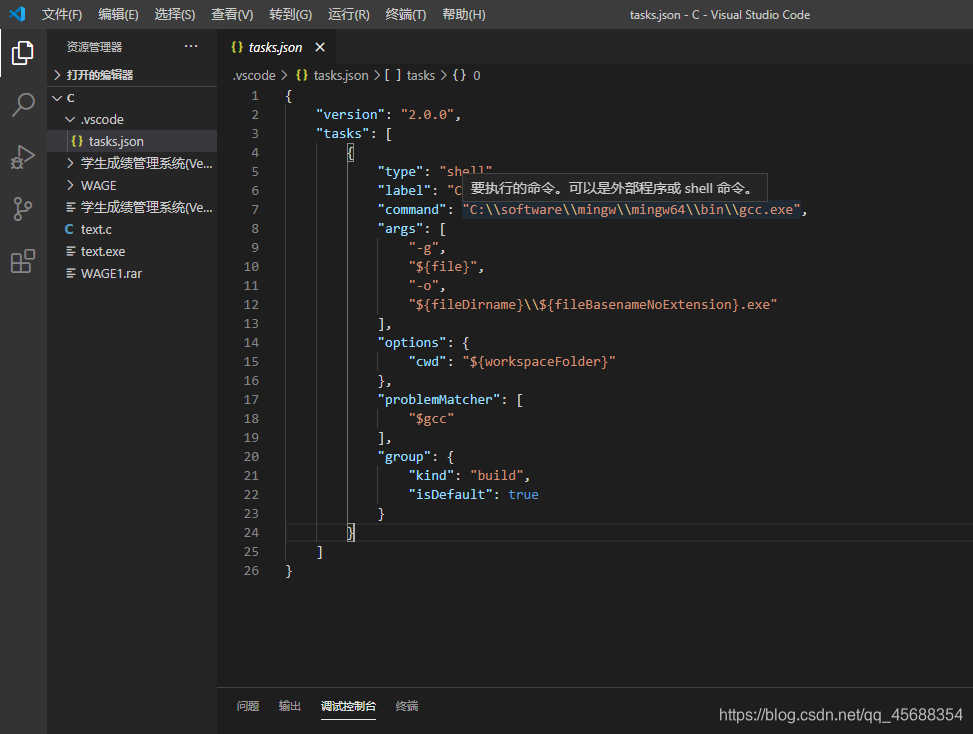Click the gcc.exe path string
This screenshot has width=973, height=734.
click(632, 210)
